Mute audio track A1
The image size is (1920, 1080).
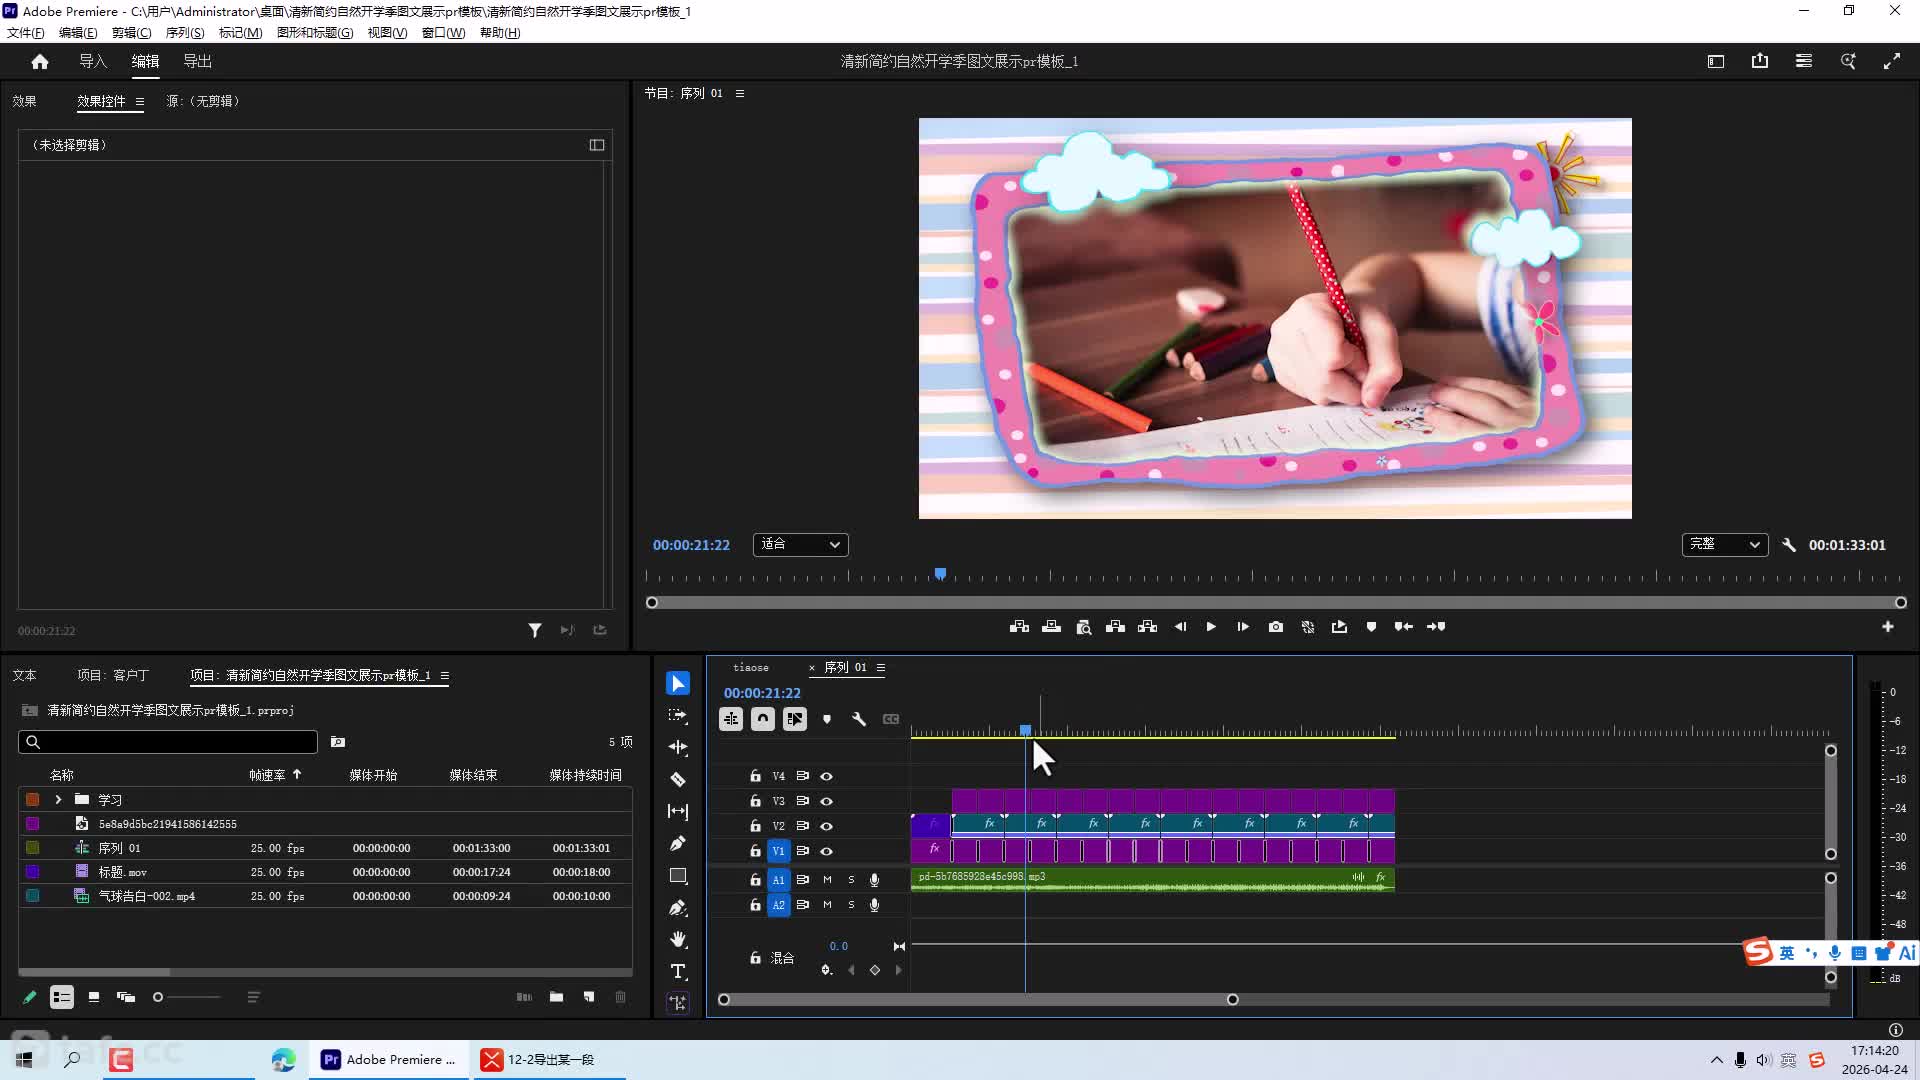[827, 880]
